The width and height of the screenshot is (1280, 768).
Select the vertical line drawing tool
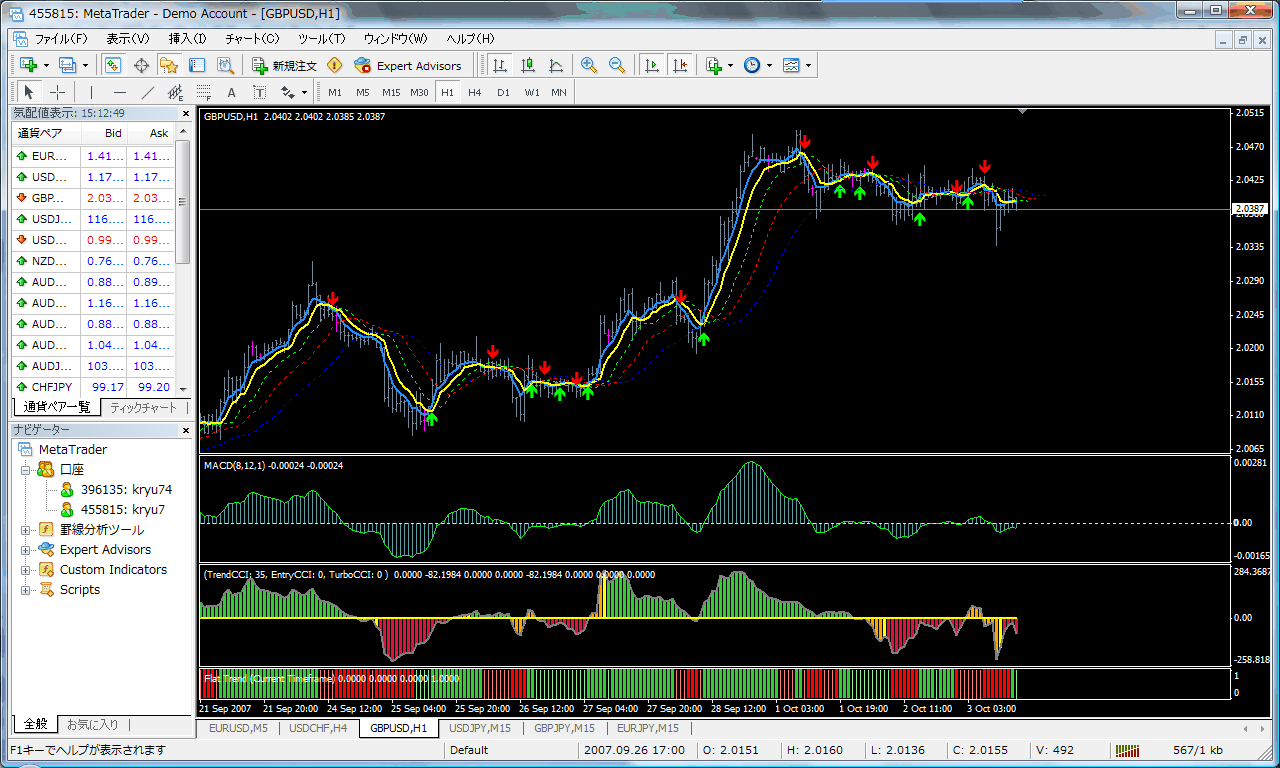tap(91, 92)
